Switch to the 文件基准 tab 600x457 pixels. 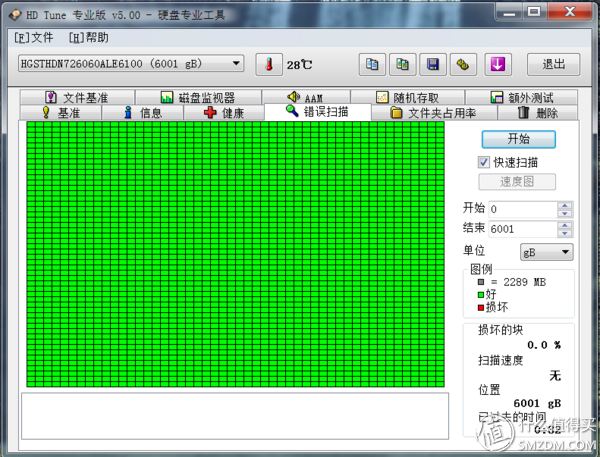(x=77, y=98)
